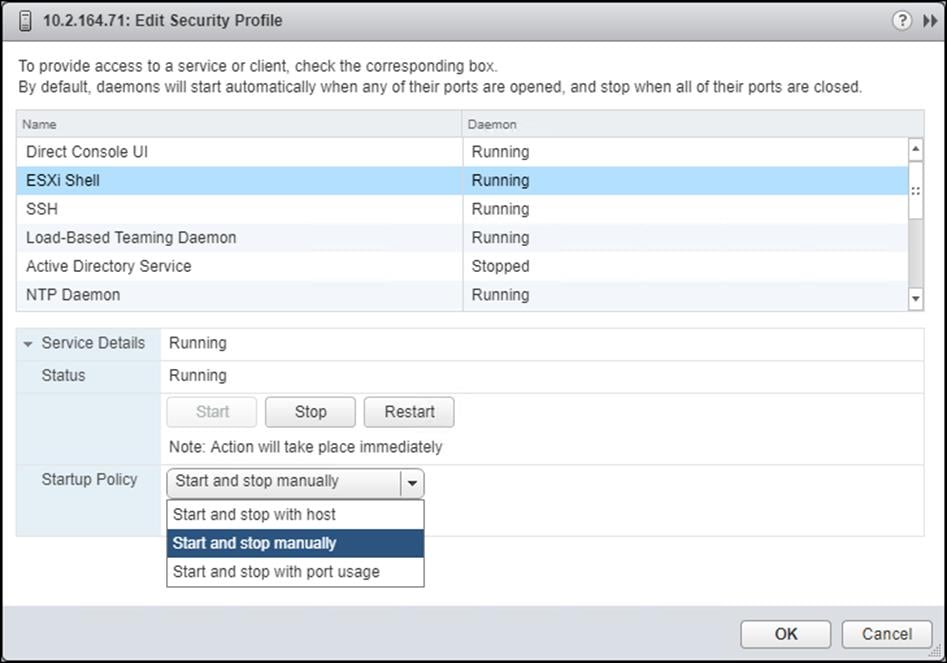Click the double-arrow icon near the help icon
The height and width of the screenshot is (663, 947).
[928, 20]
